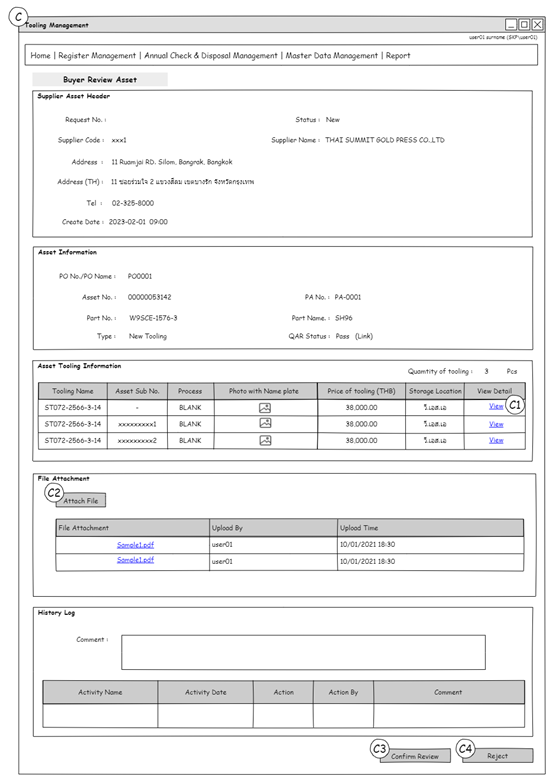Image resolution: width=556 pixels, height=783 pixels.
Task: Click the Asset Sub No. column header
Action: click(x=137, y=391)
